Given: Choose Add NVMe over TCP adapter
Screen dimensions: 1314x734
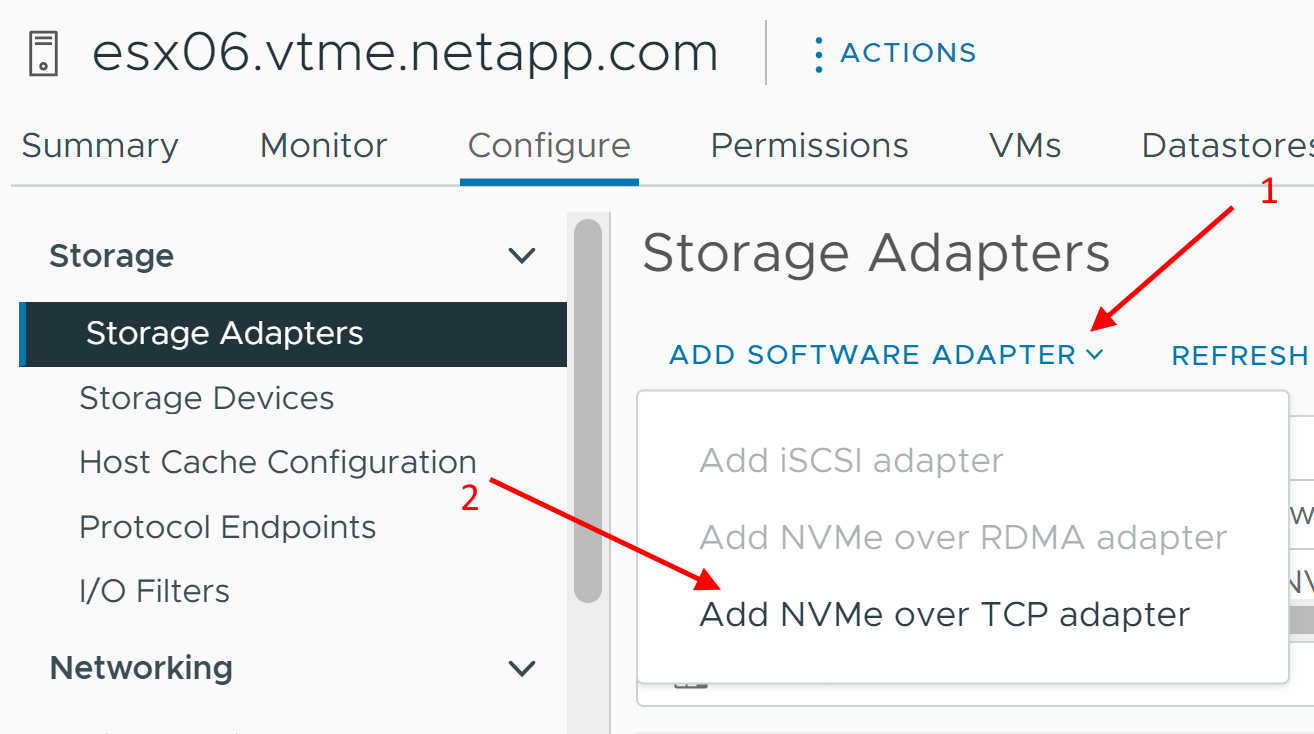Looking at the screenshot, I should coord(944,614).
